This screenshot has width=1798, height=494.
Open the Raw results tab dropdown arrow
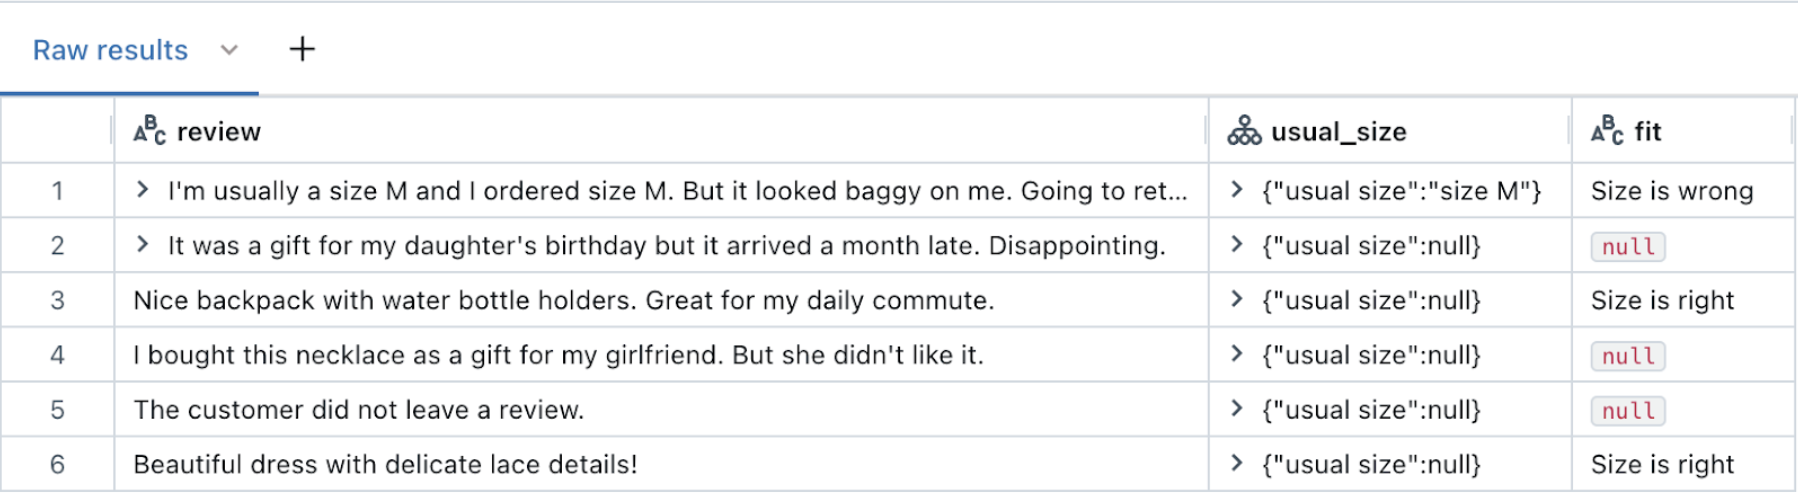pos(229,50)
